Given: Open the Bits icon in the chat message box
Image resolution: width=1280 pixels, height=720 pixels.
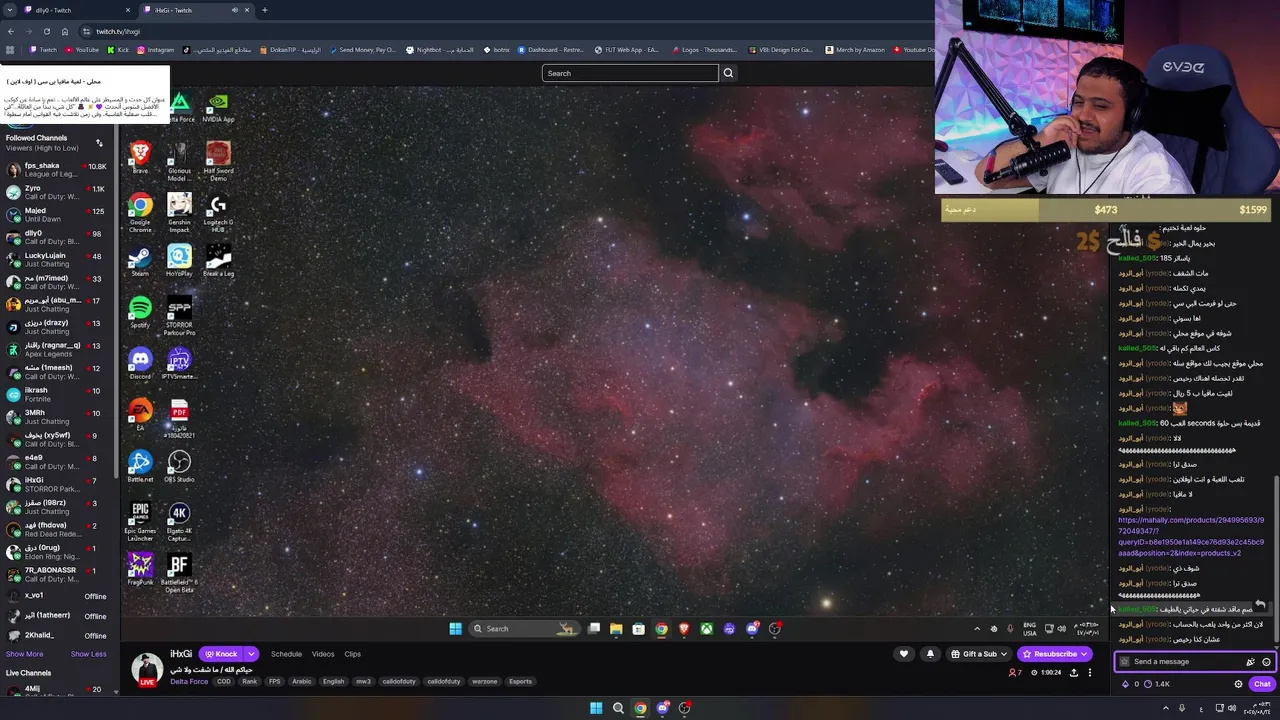Looking at the screenshot, I should point(1250,662).
